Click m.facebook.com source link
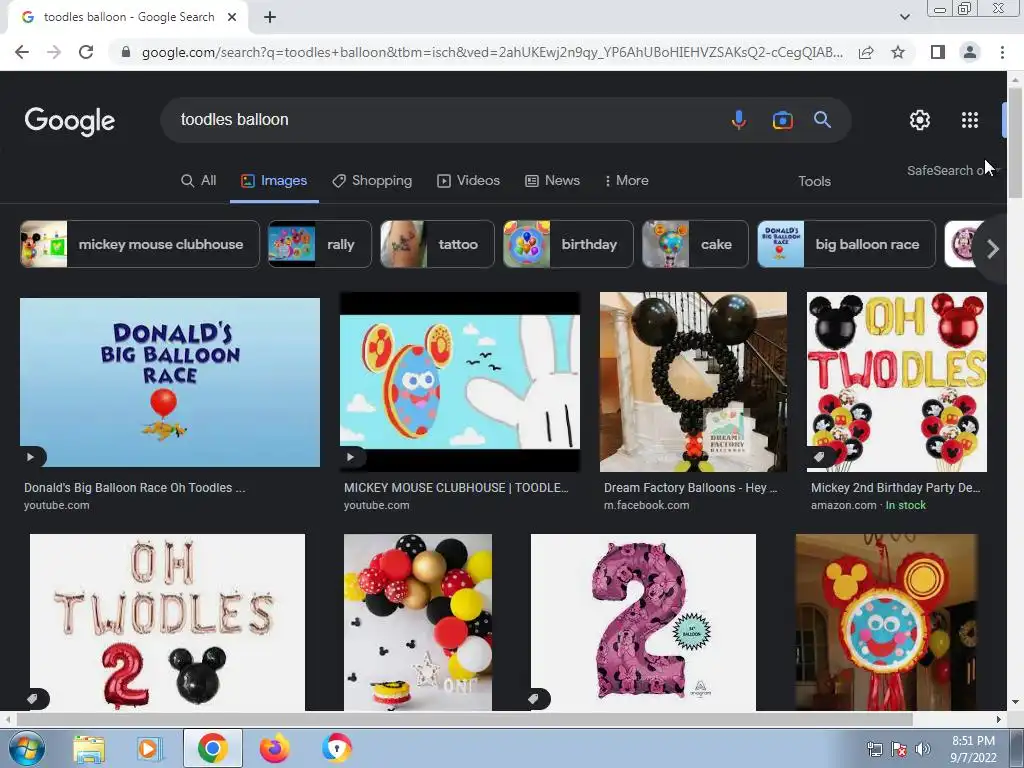Image resolution: width=1024 pixels, height=768 pixels. coord(647,505)
